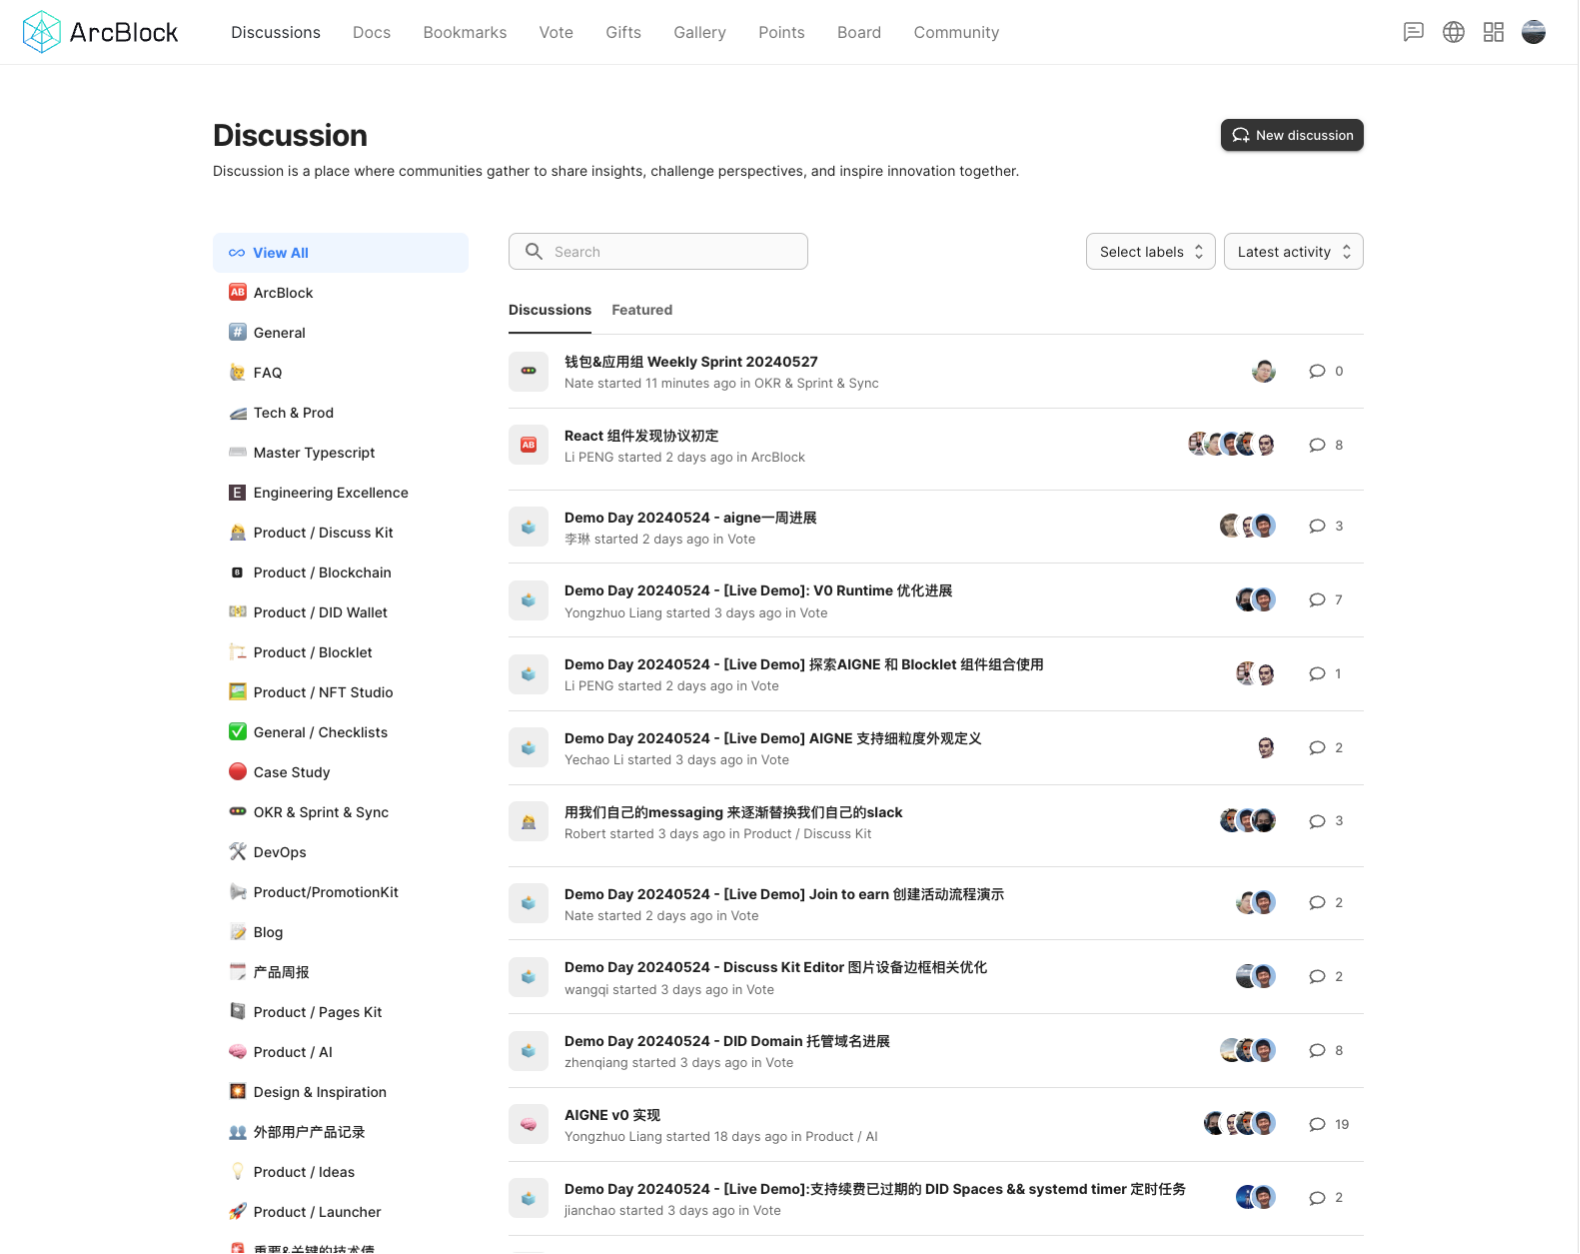This screenshot has height=1254, width=1580.
Task: Click the AIGNE v0 实现 brain icon
Action: pyautogui.click(x=528, y=1124)
